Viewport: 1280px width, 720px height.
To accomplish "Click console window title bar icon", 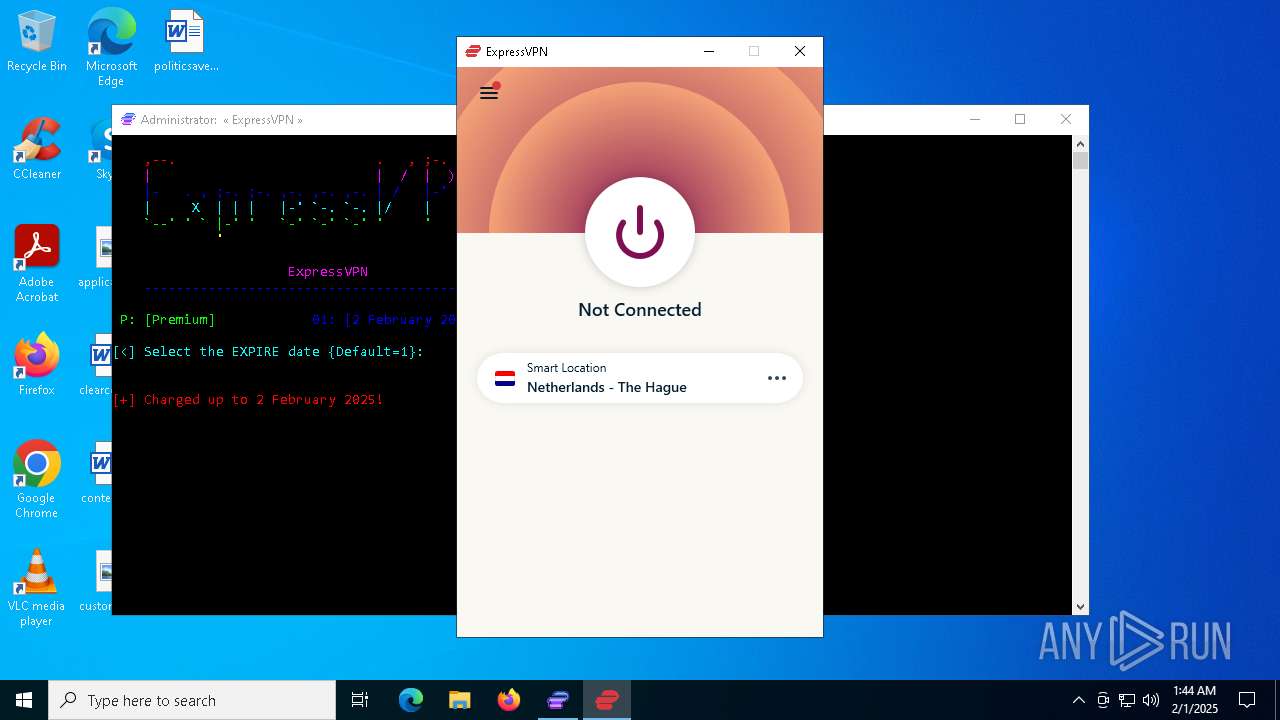I will pos(128,119).
